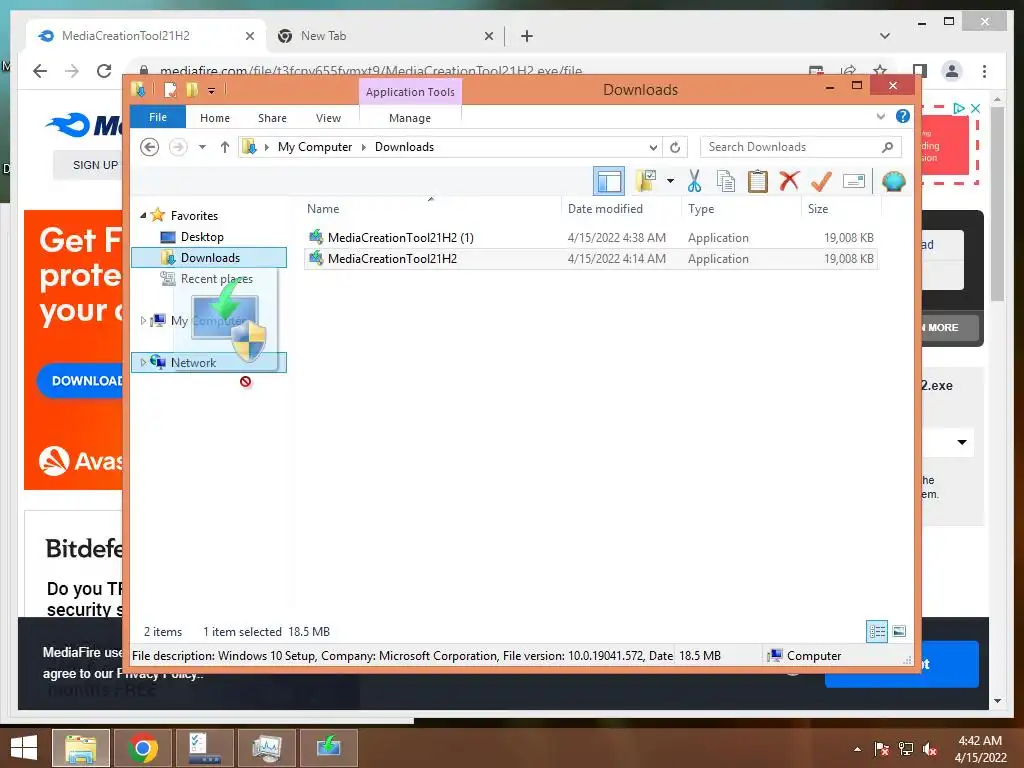Open Chrome from the taskbar
This screenshot has width=1024, height=768.
(143, 748)
